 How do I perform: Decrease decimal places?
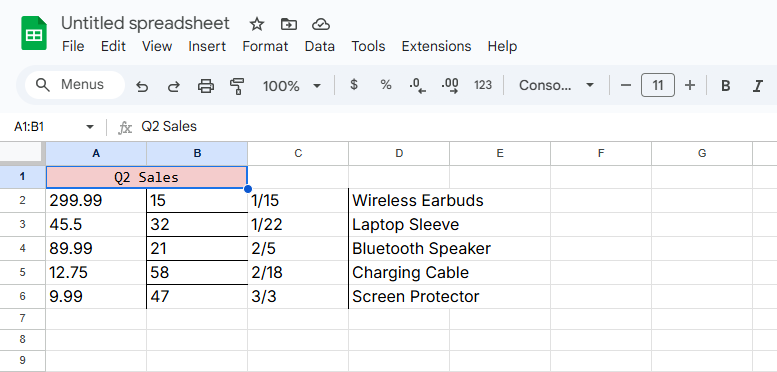pyautogui.click(x=417, y=86)
